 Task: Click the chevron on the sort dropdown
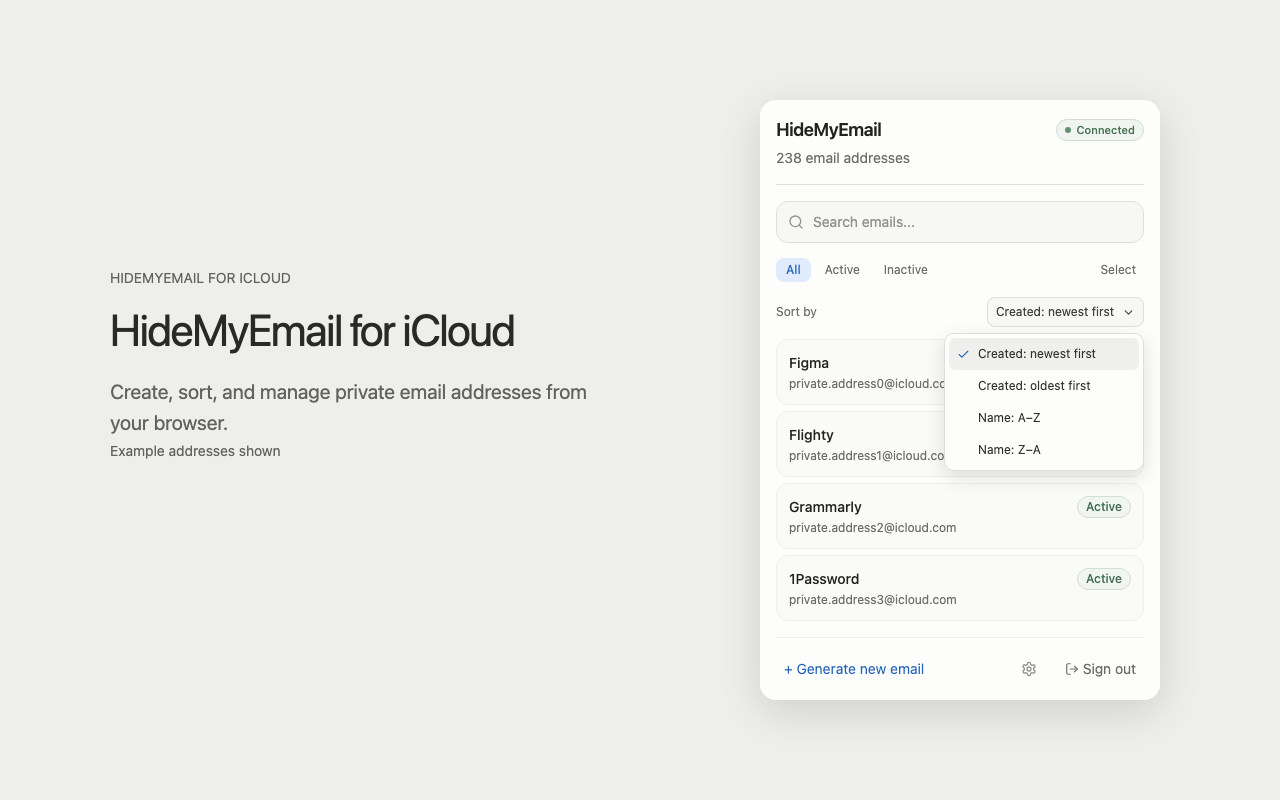pos(1129,312)
